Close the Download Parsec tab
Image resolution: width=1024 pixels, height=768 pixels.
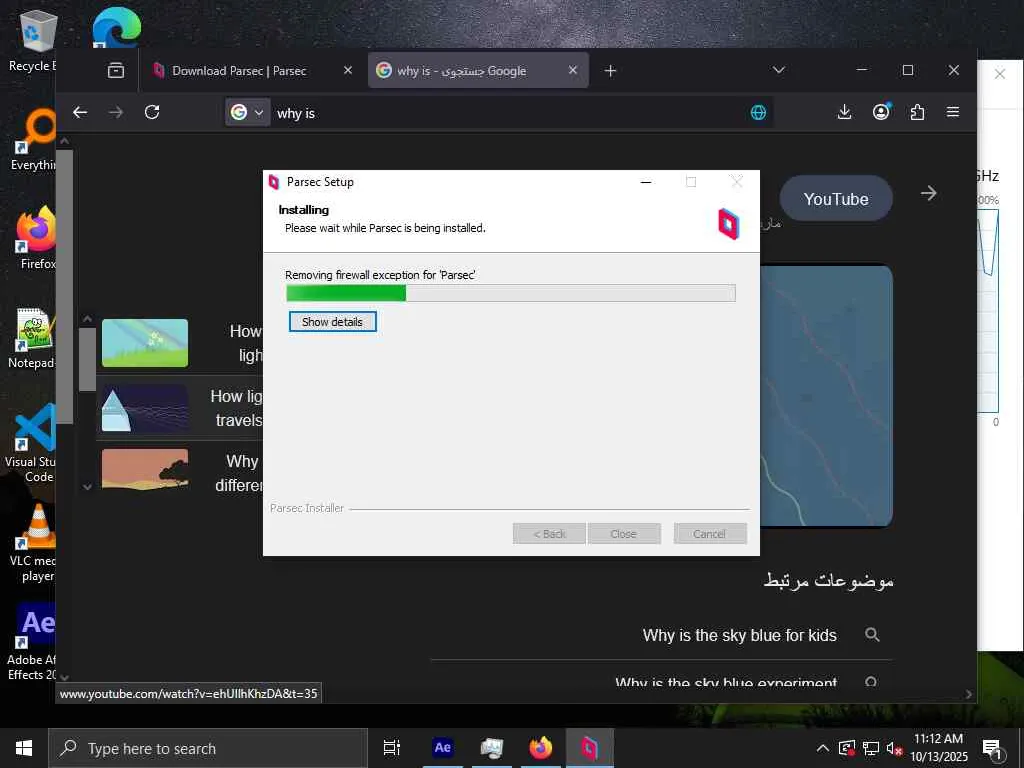(x=348, y=70)
